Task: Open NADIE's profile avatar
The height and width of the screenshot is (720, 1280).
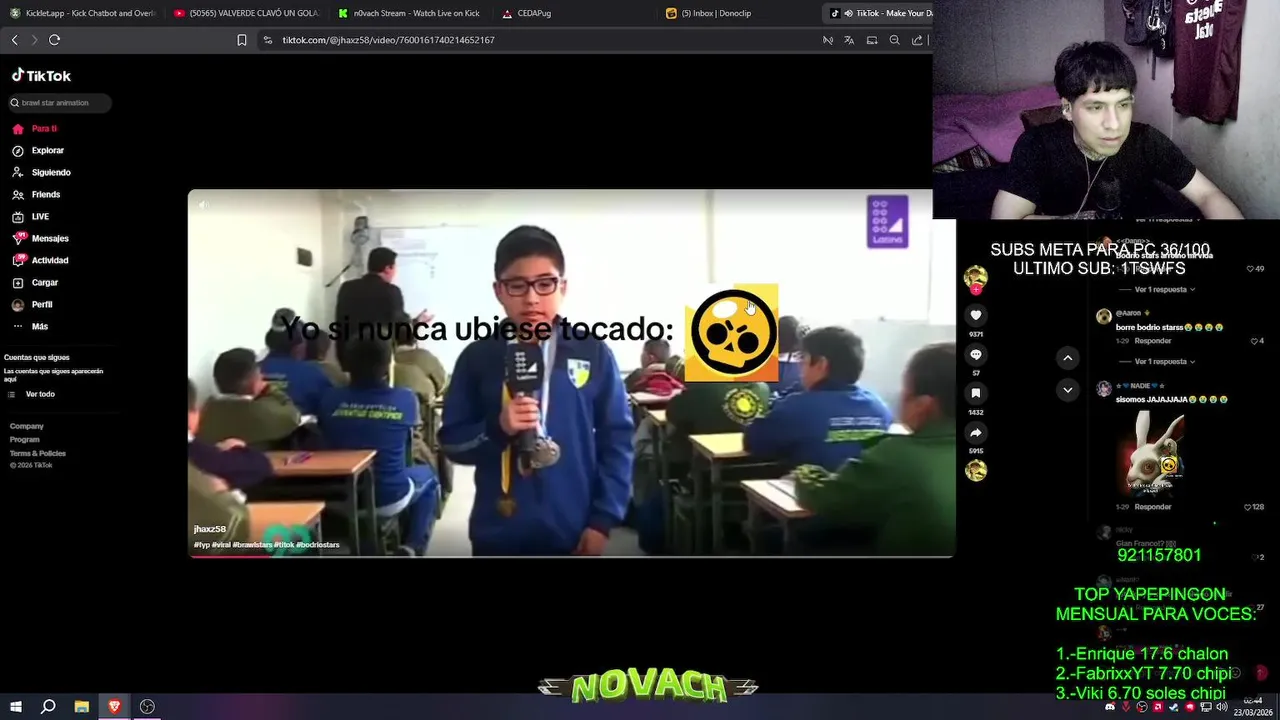Action: [x=1103, y=389]
